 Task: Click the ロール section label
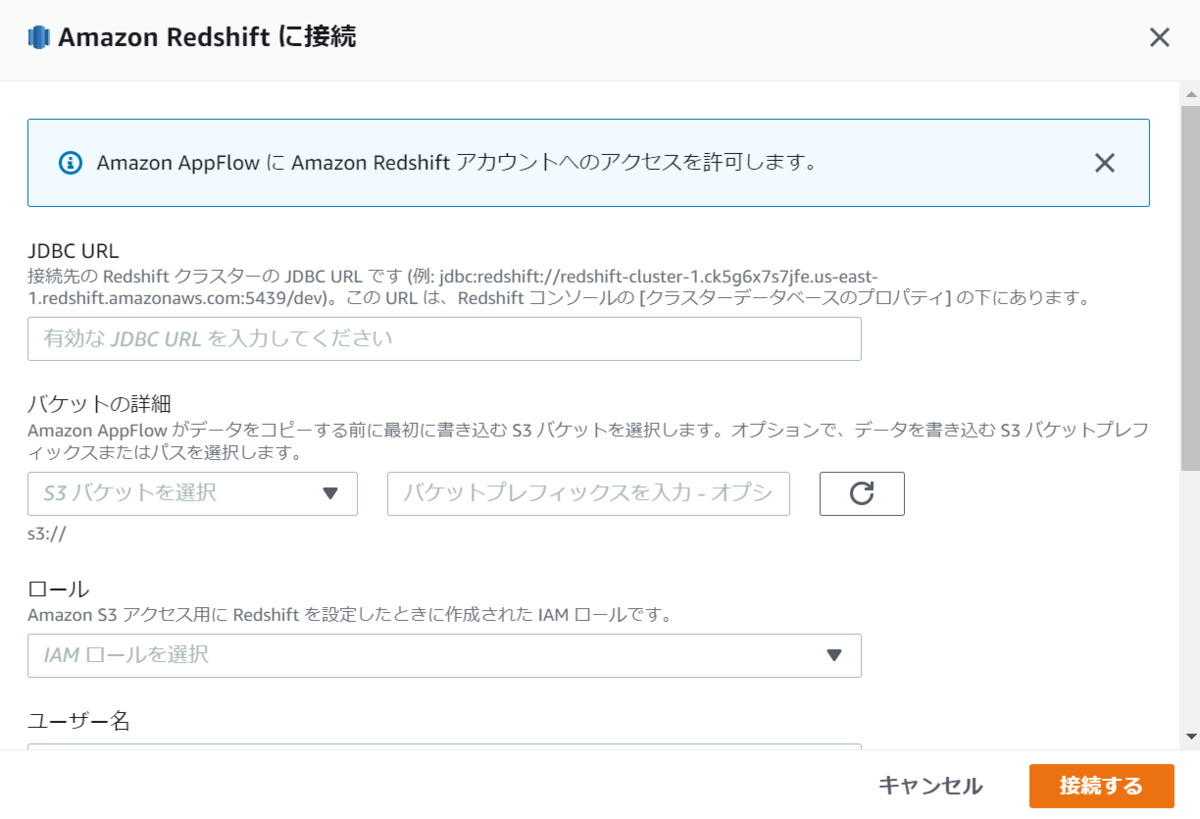click(58, 589)
